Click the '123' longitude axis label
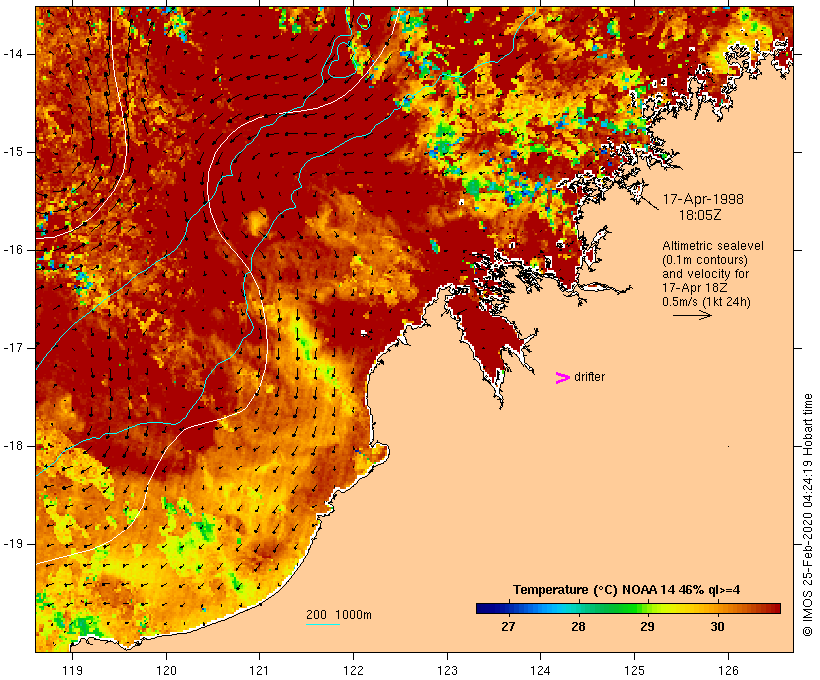 [x=447, y=671]
